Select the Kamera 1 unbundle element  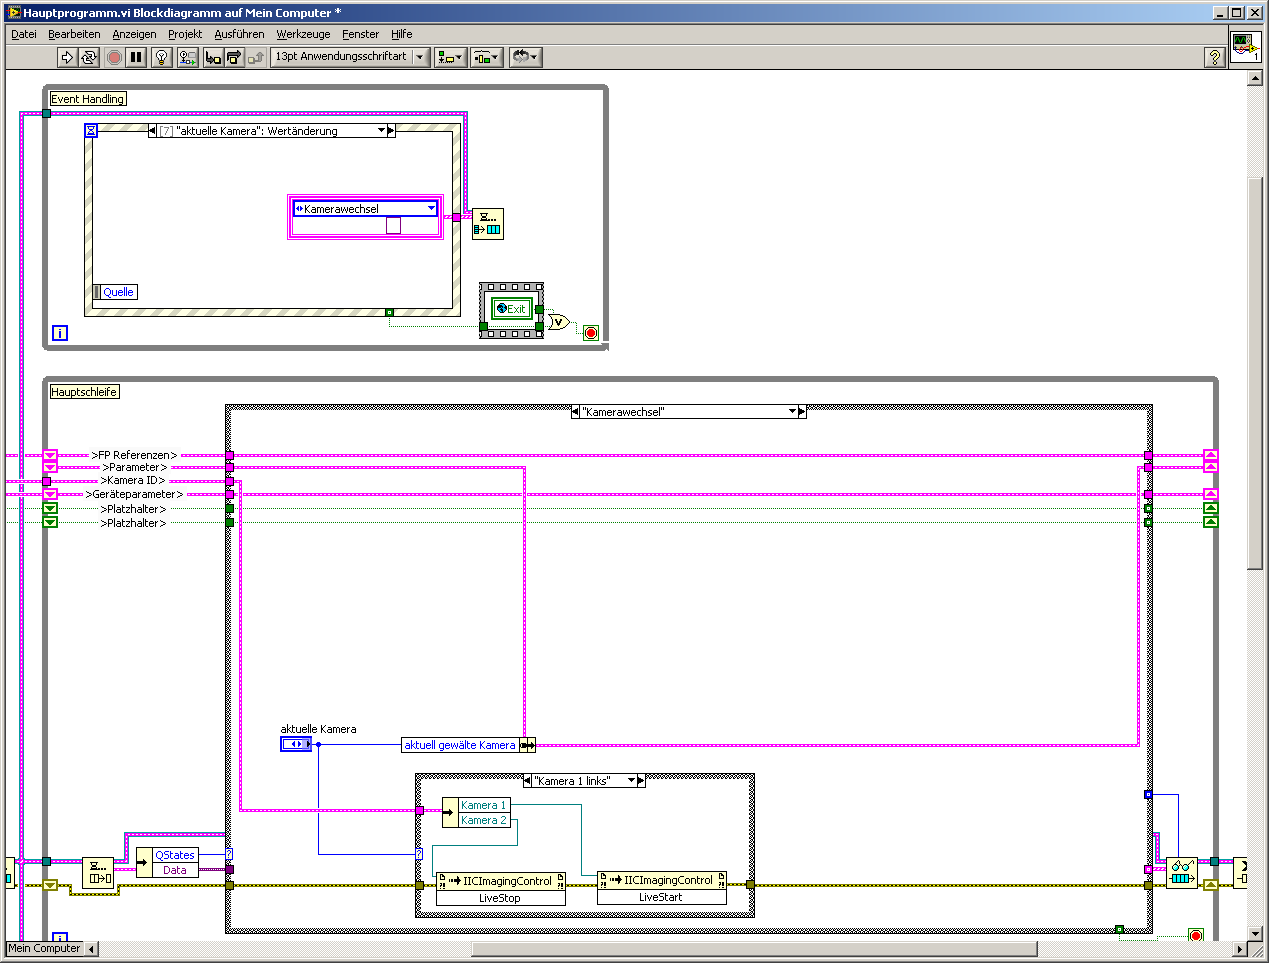pyautogui.click(x=484, y=805)
